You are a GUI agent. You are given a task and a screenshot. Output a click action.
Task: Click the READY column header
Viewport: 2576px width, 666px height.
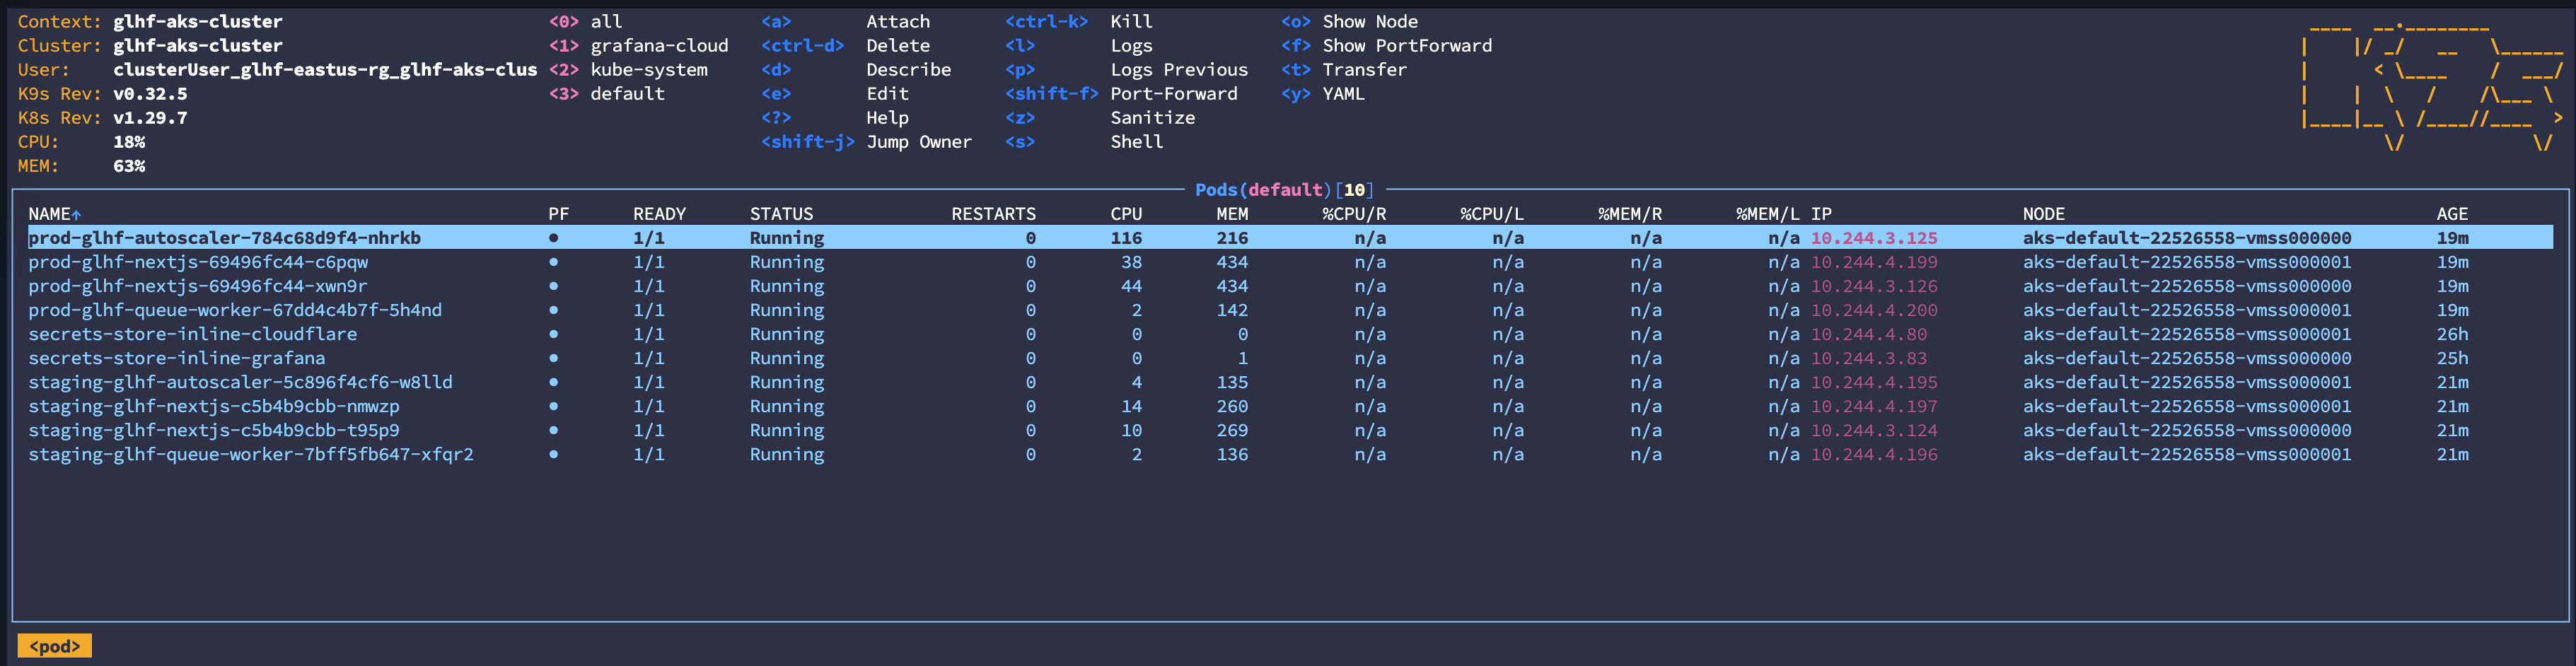coord(659,214)
